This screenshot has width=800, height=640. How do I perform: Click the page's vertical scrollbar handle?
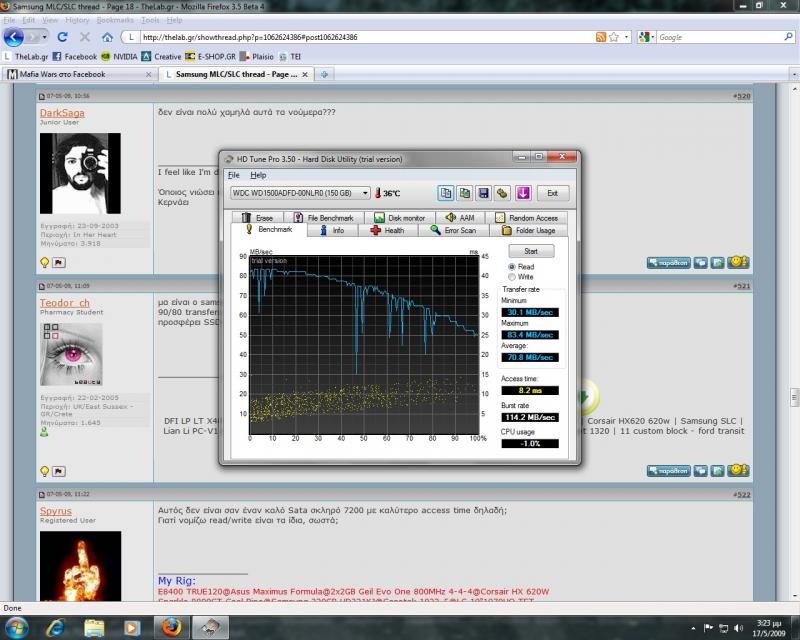794,397
